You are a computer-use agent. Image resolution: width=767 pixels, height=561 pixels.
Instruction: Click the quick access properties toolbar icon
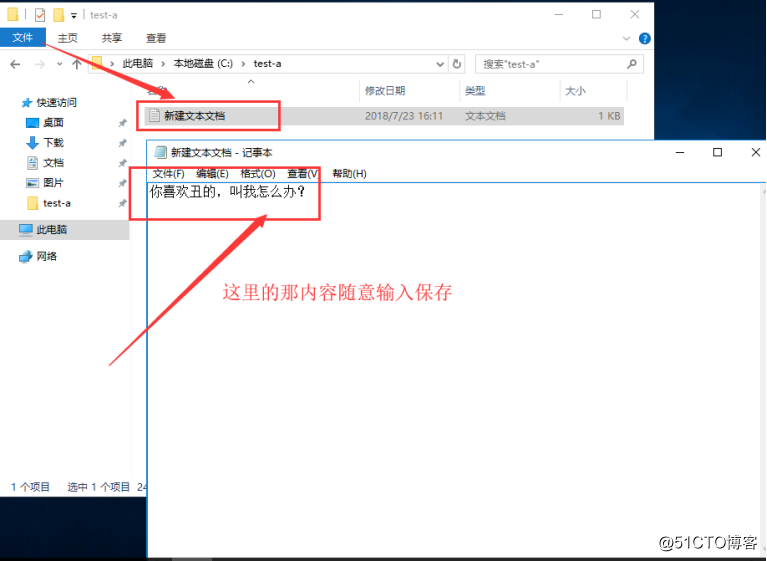(x=40, y=15)
